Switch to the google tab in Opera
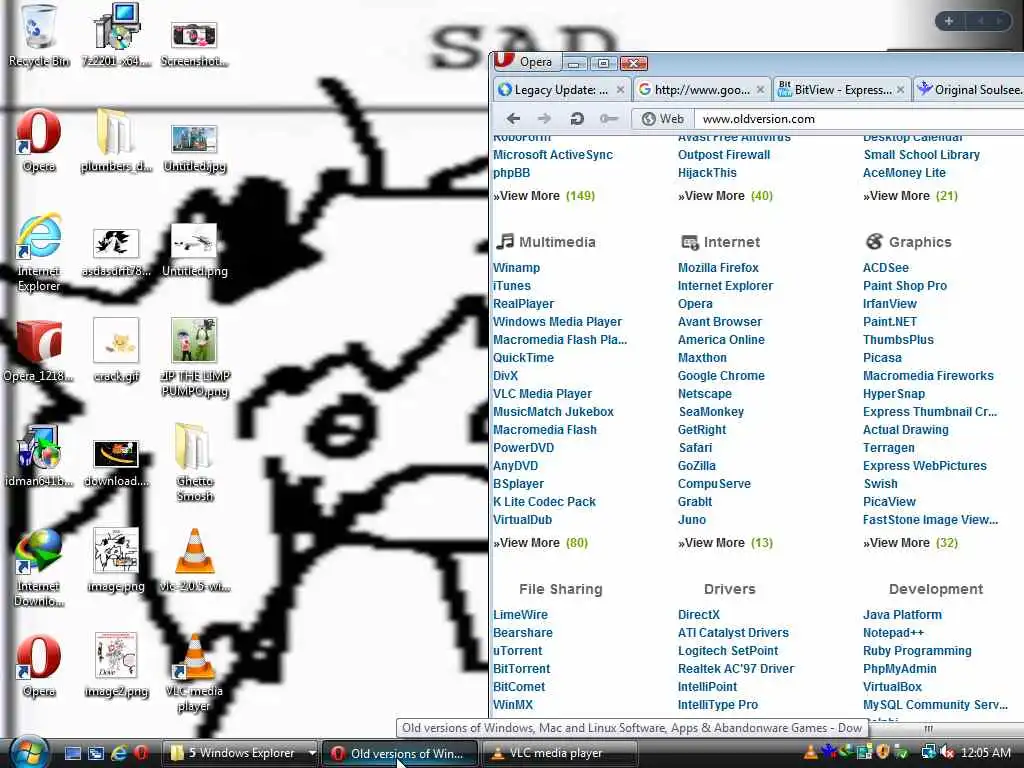1024x768 pixels. [x=702, y=89]
